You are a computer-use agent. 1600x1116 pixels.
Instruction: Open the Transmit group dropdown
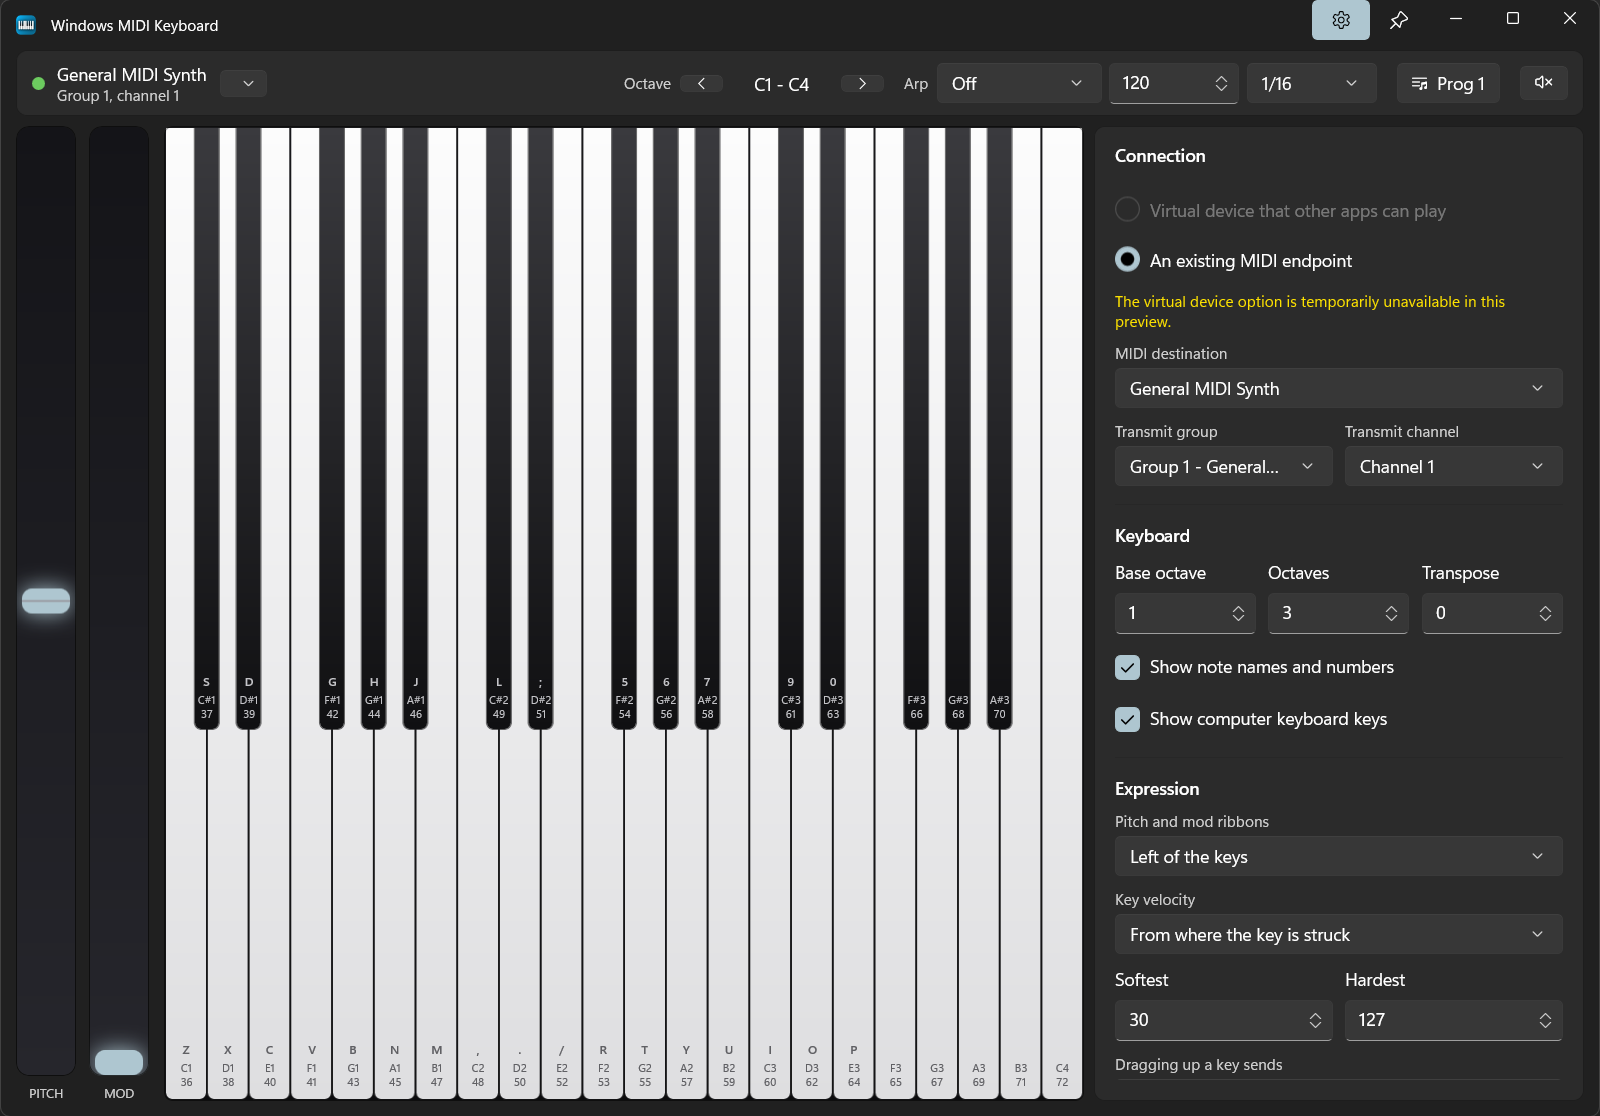[1223, 466]
